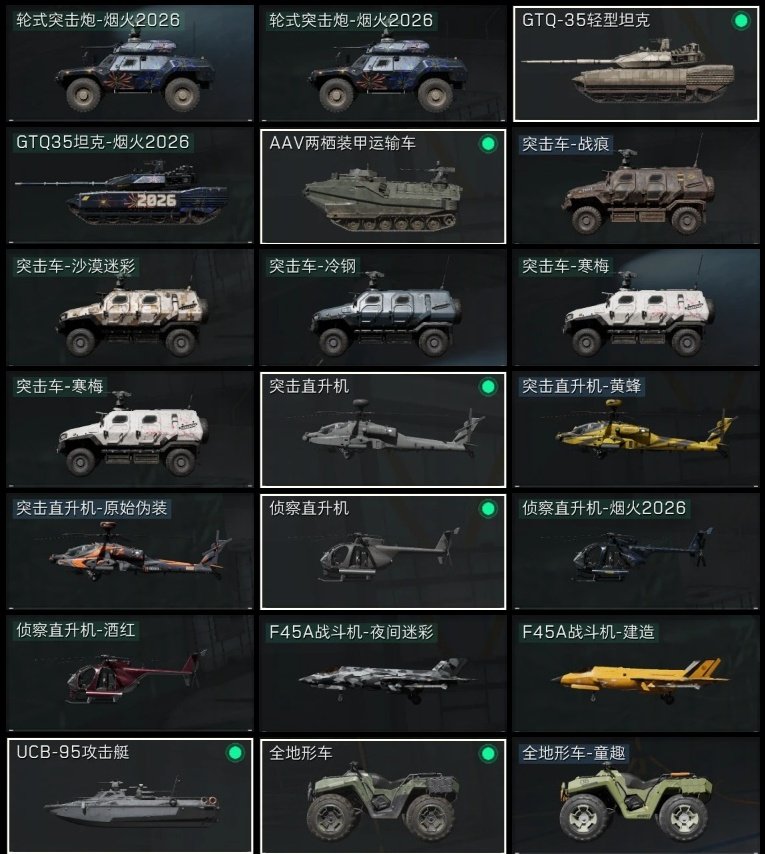Click the green equipped dot on 突击直升机

point(488,387)
